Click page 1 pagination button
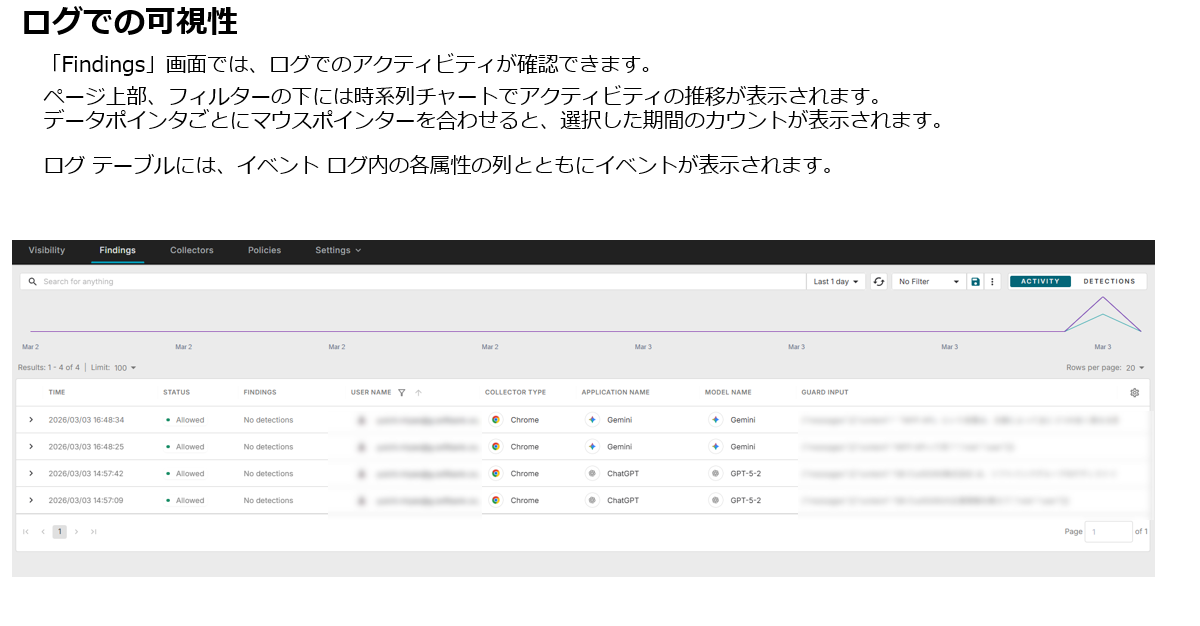Viewport: 1200px width, 626px height. tap(59, 532)
